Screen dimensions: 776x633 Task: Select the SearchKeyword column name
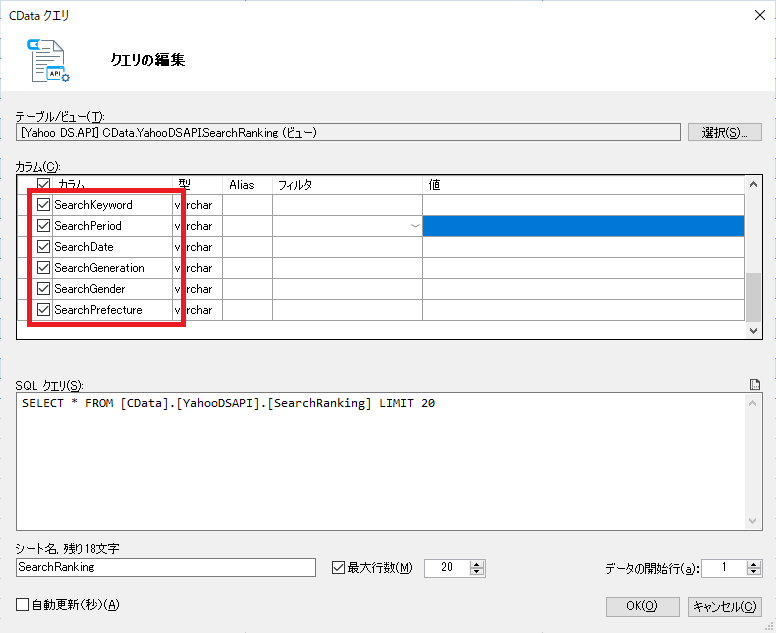coord(94,205)
